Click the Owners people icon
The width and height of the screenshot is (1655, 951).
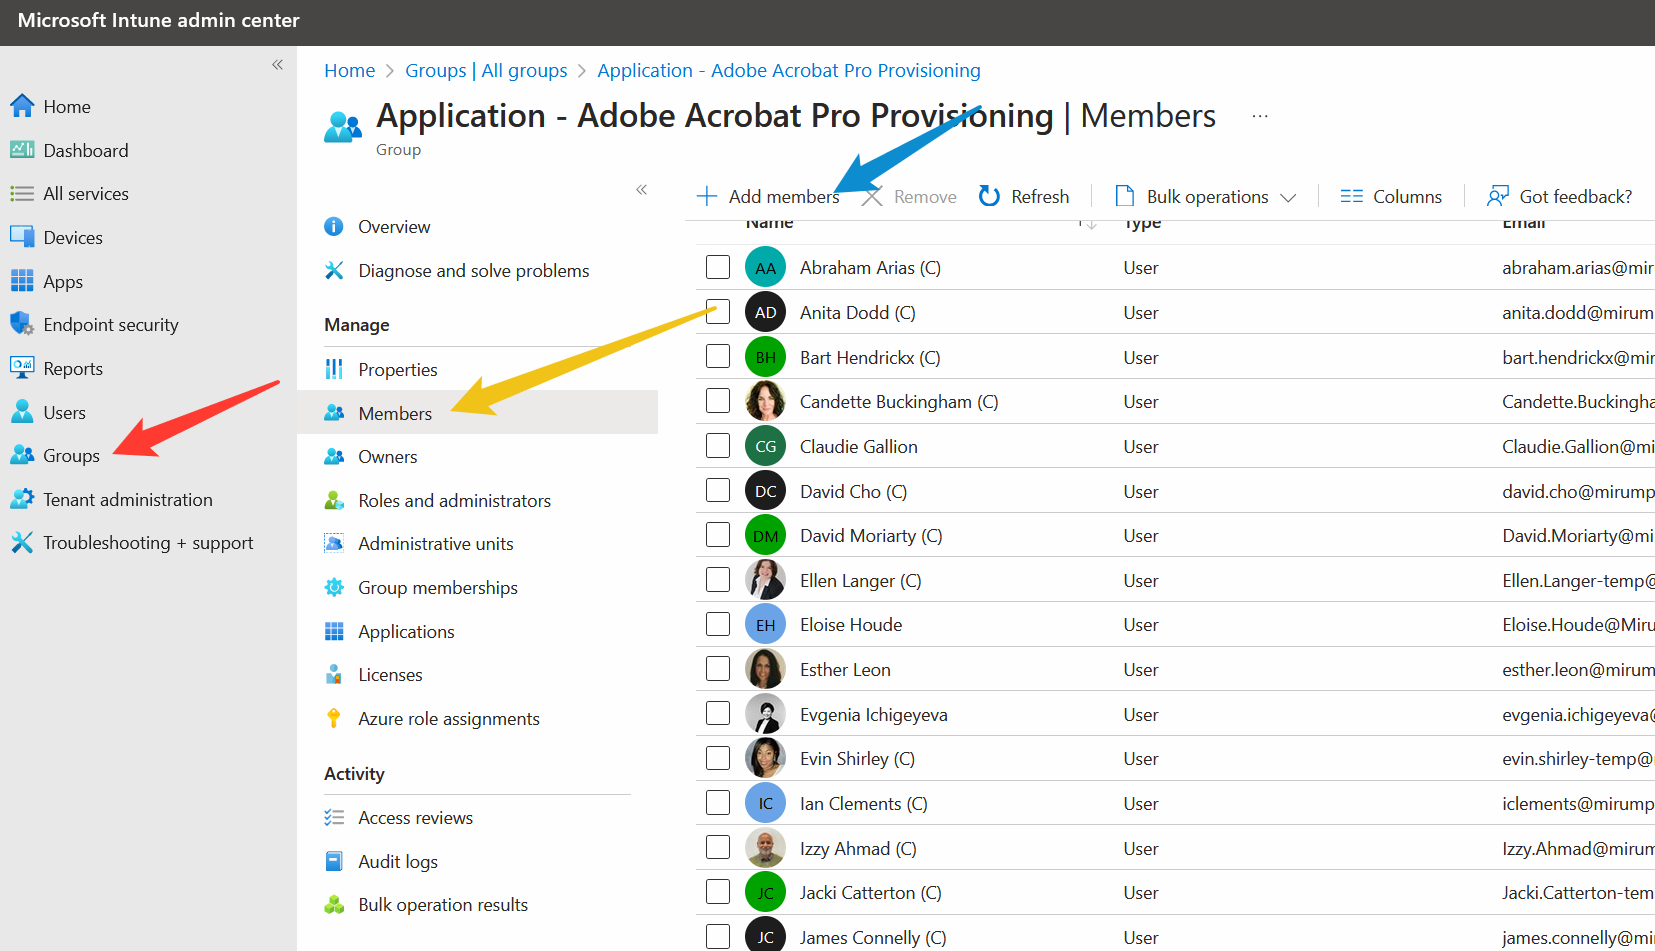pos(334,457)
